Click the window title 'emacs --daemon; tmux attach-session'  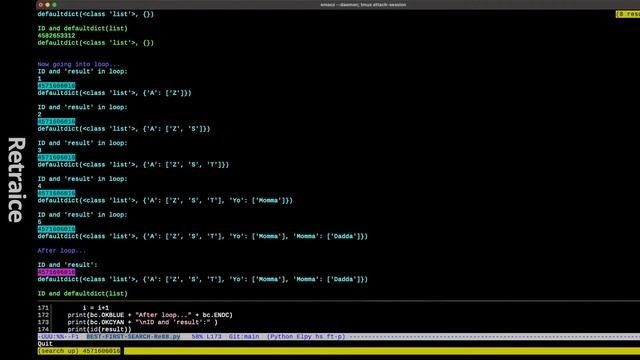pos(363,5)
